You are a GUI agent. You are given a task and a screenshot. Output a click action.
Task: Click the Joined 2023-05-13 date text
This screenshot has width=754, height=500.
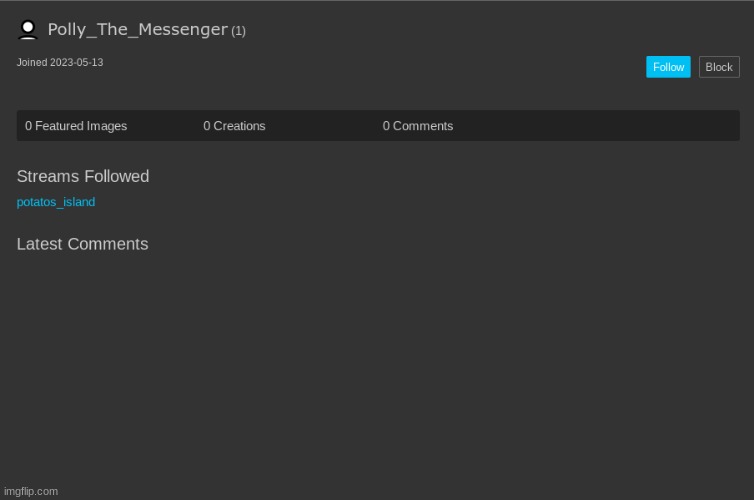coord(60,63)
